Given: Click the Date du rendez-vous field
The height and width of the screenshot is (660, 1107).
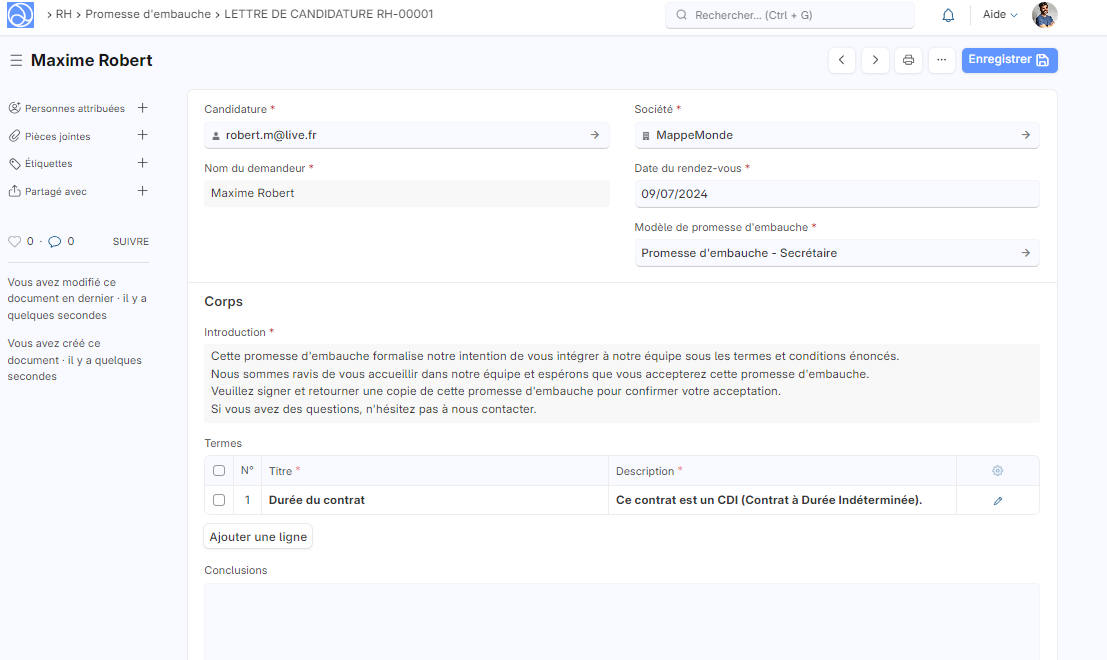Looking at the screenshot, I should tap(836, 194).
